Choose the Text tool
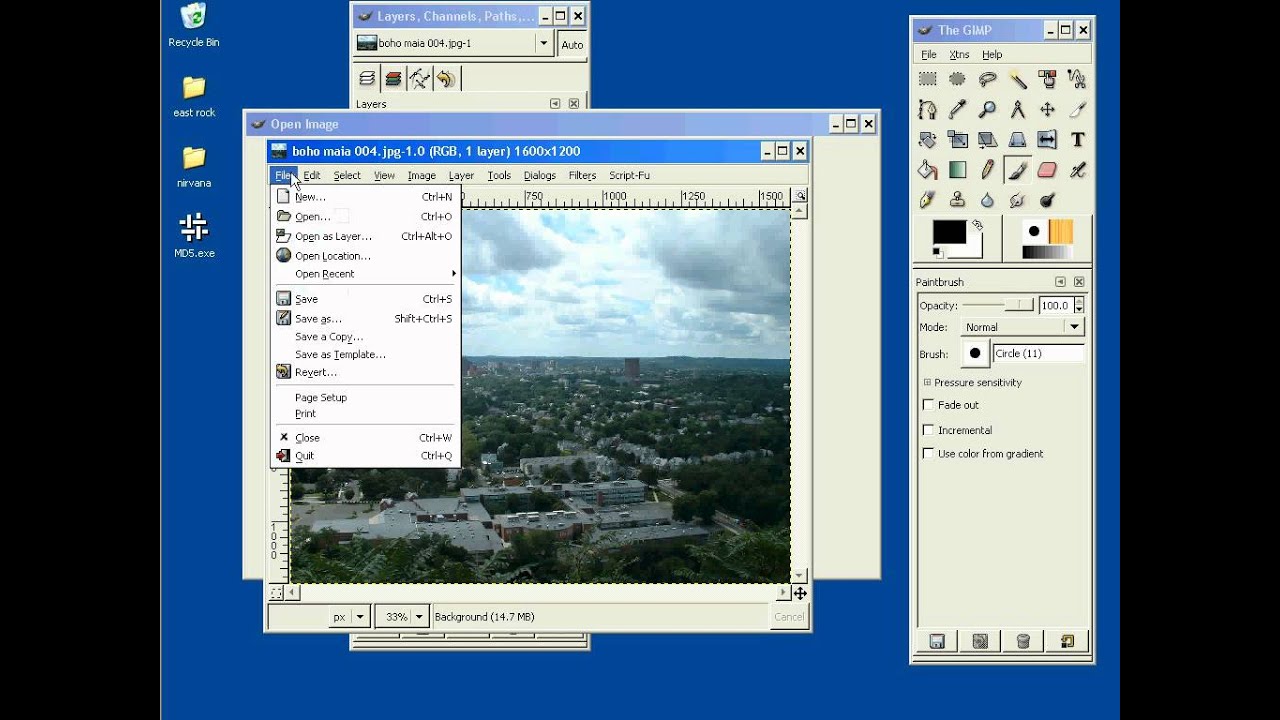Image resolution: width=1280 pixels, height=720 pixels. (x=1078, y=140)
